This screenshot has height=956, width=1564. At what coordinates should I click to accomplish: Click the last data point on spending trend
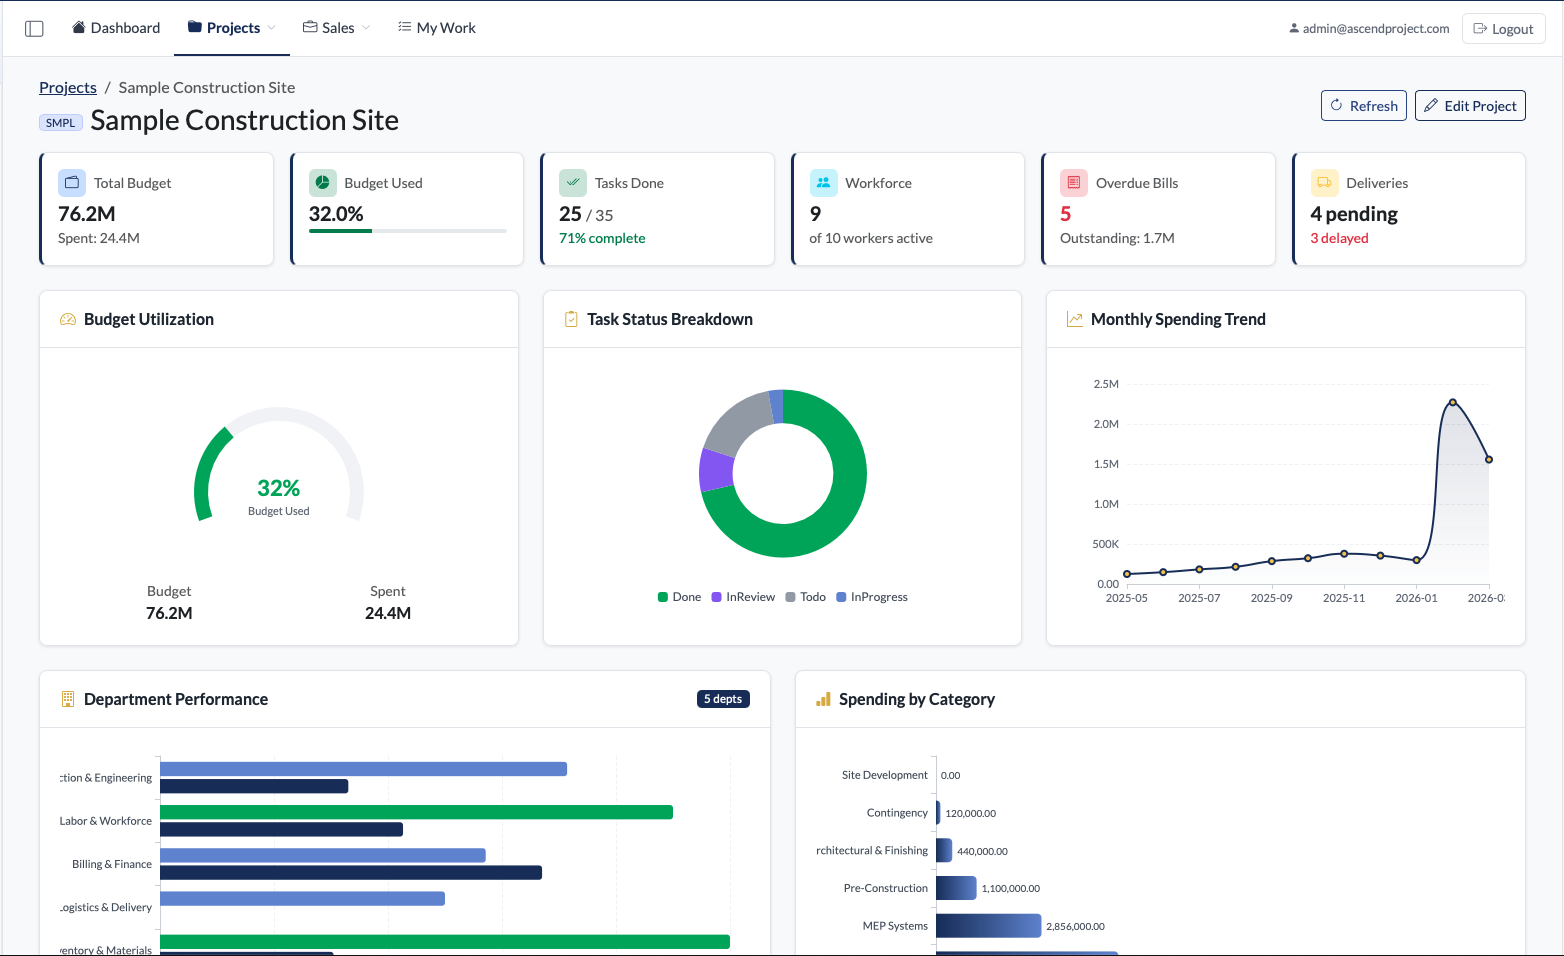1489,459
